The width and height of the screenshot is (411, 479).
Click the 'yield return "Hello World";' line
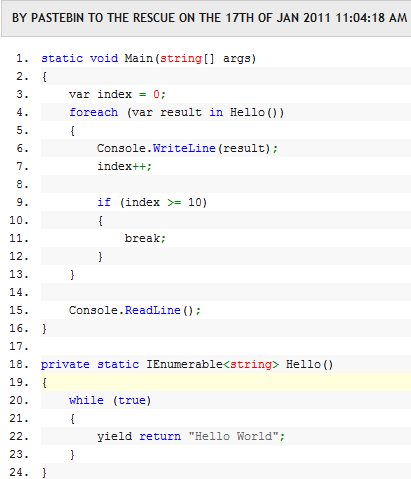tap(191, 436)
